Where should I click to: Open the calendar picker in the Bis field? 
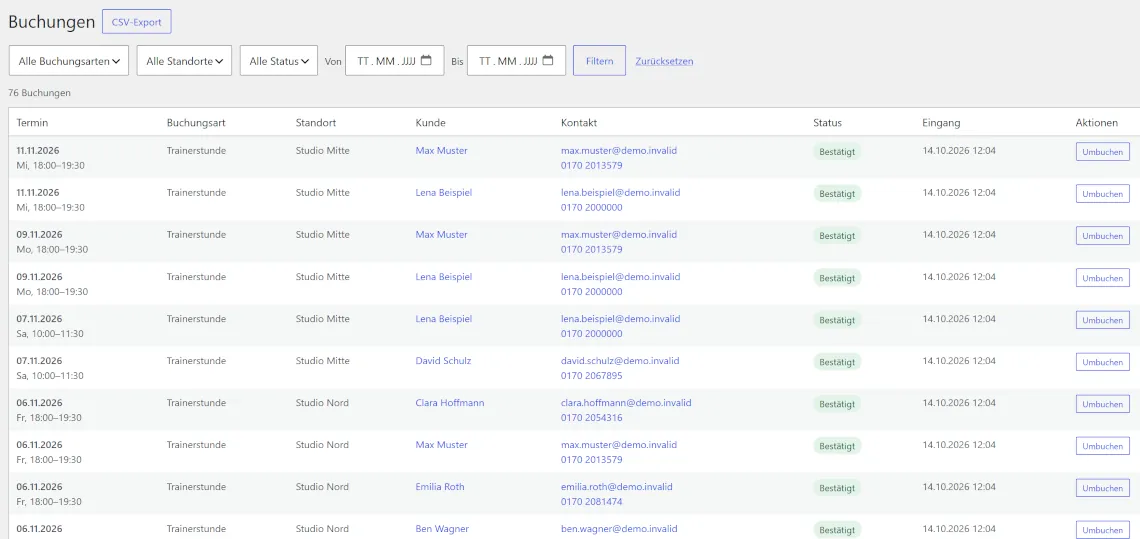(x=548, y=60)
